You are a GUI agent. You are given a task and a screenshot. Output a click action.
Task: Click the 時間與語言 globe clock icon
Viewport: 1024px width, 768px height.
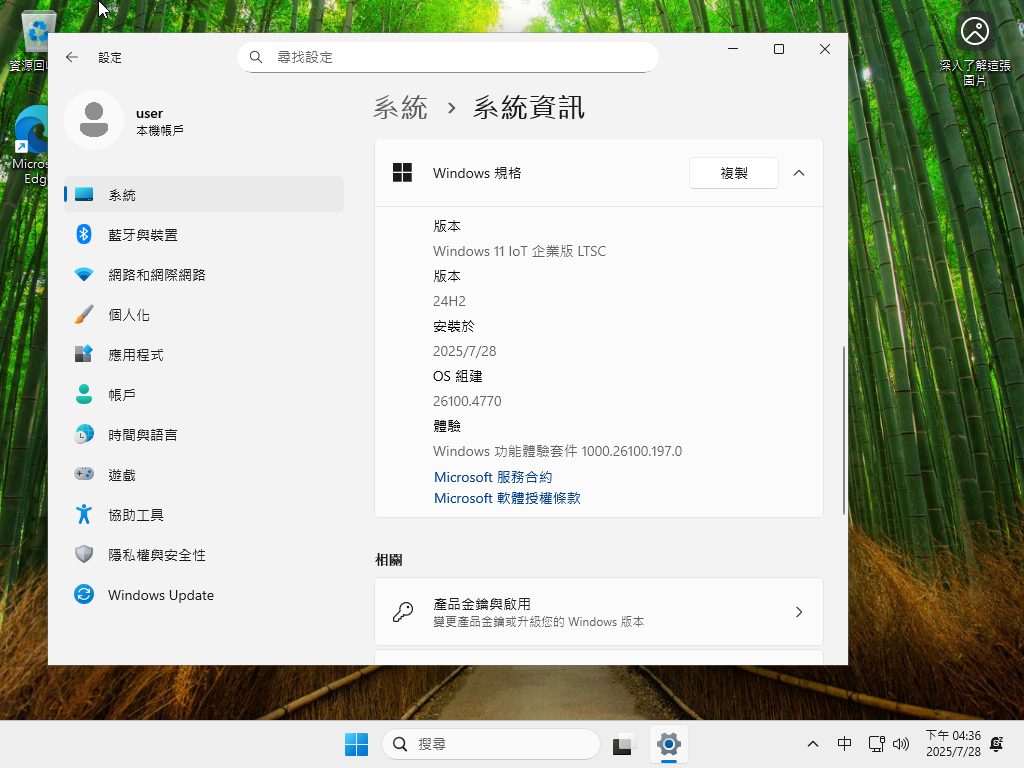click(85, 434)
